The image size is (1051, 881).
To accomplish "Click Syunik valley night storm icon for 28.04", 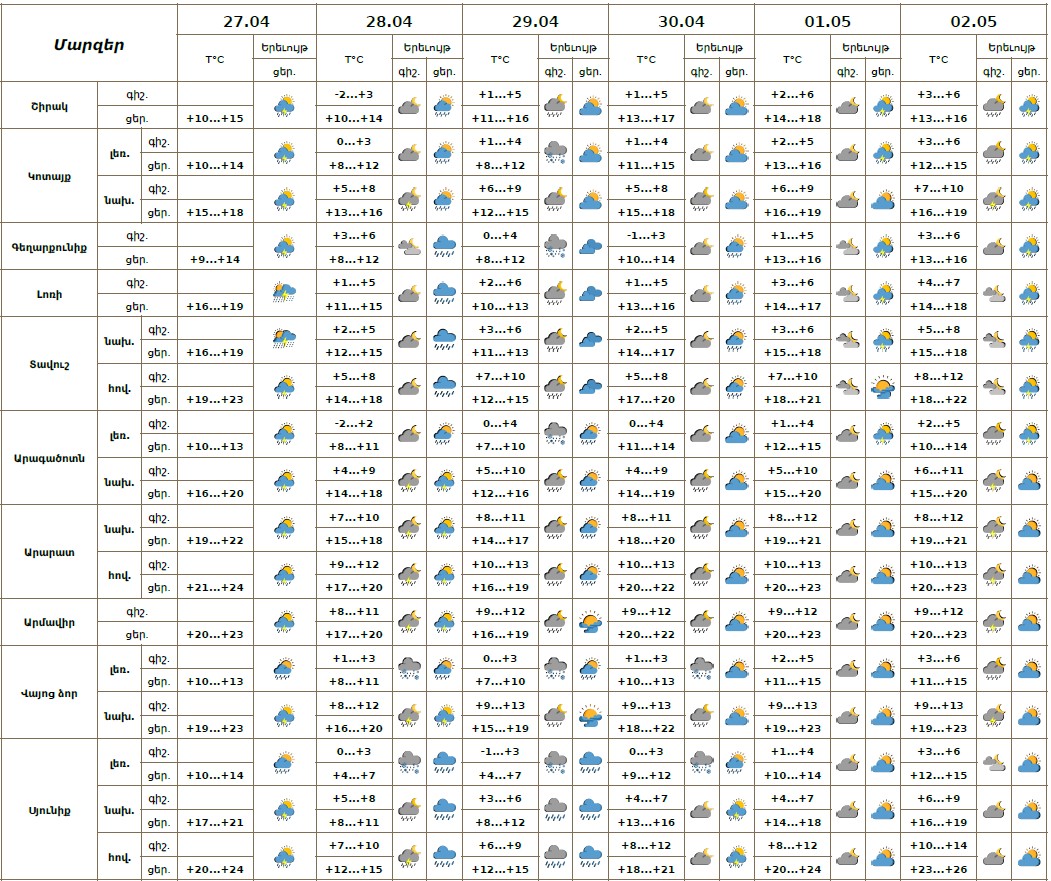I will [408, 856].
